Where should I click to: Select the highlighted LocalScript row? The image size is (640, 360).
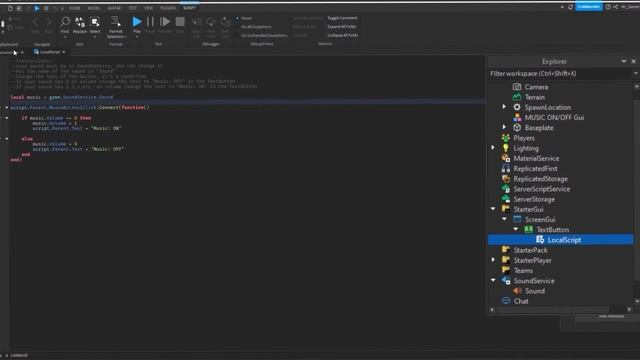click(560, 240)
